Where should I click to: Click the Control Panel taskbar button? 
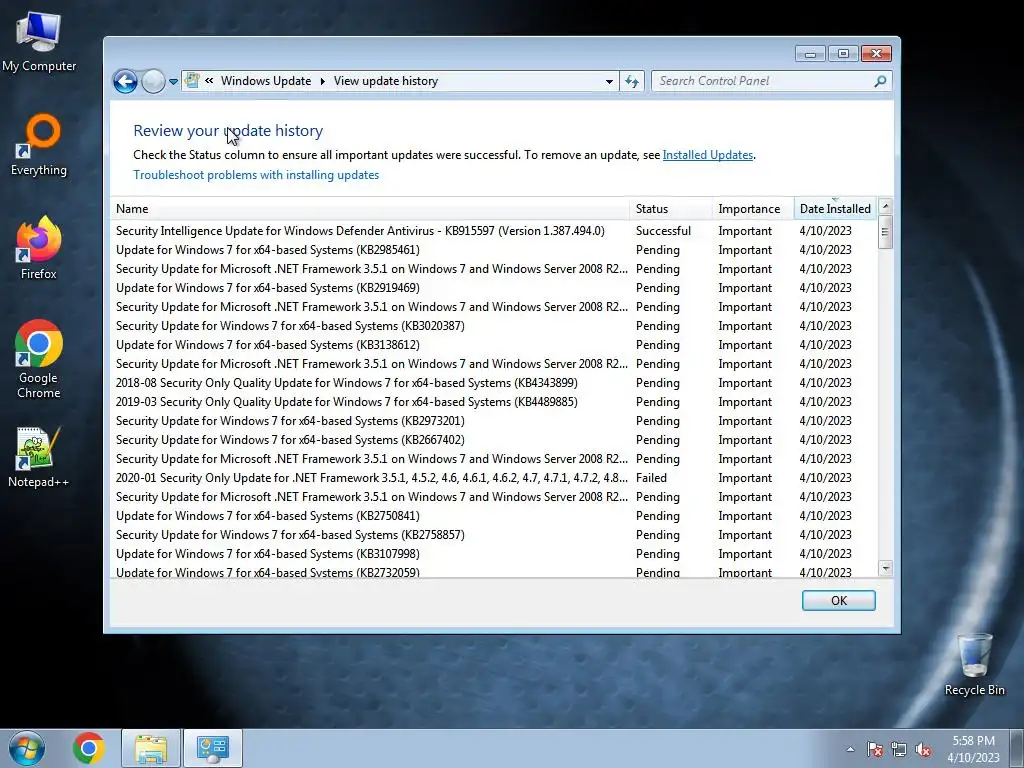[x=212, y=748]
